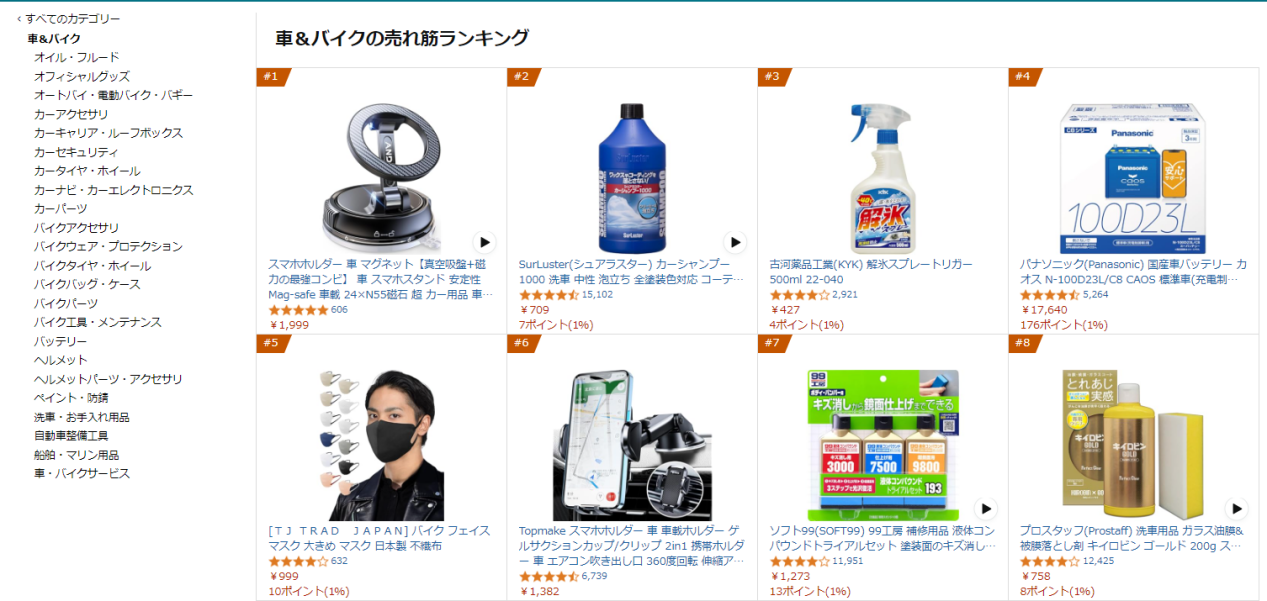Screen dimensions: 1267x601
Task: Open 車・バイクサービス category
Action: coord(82,474)
